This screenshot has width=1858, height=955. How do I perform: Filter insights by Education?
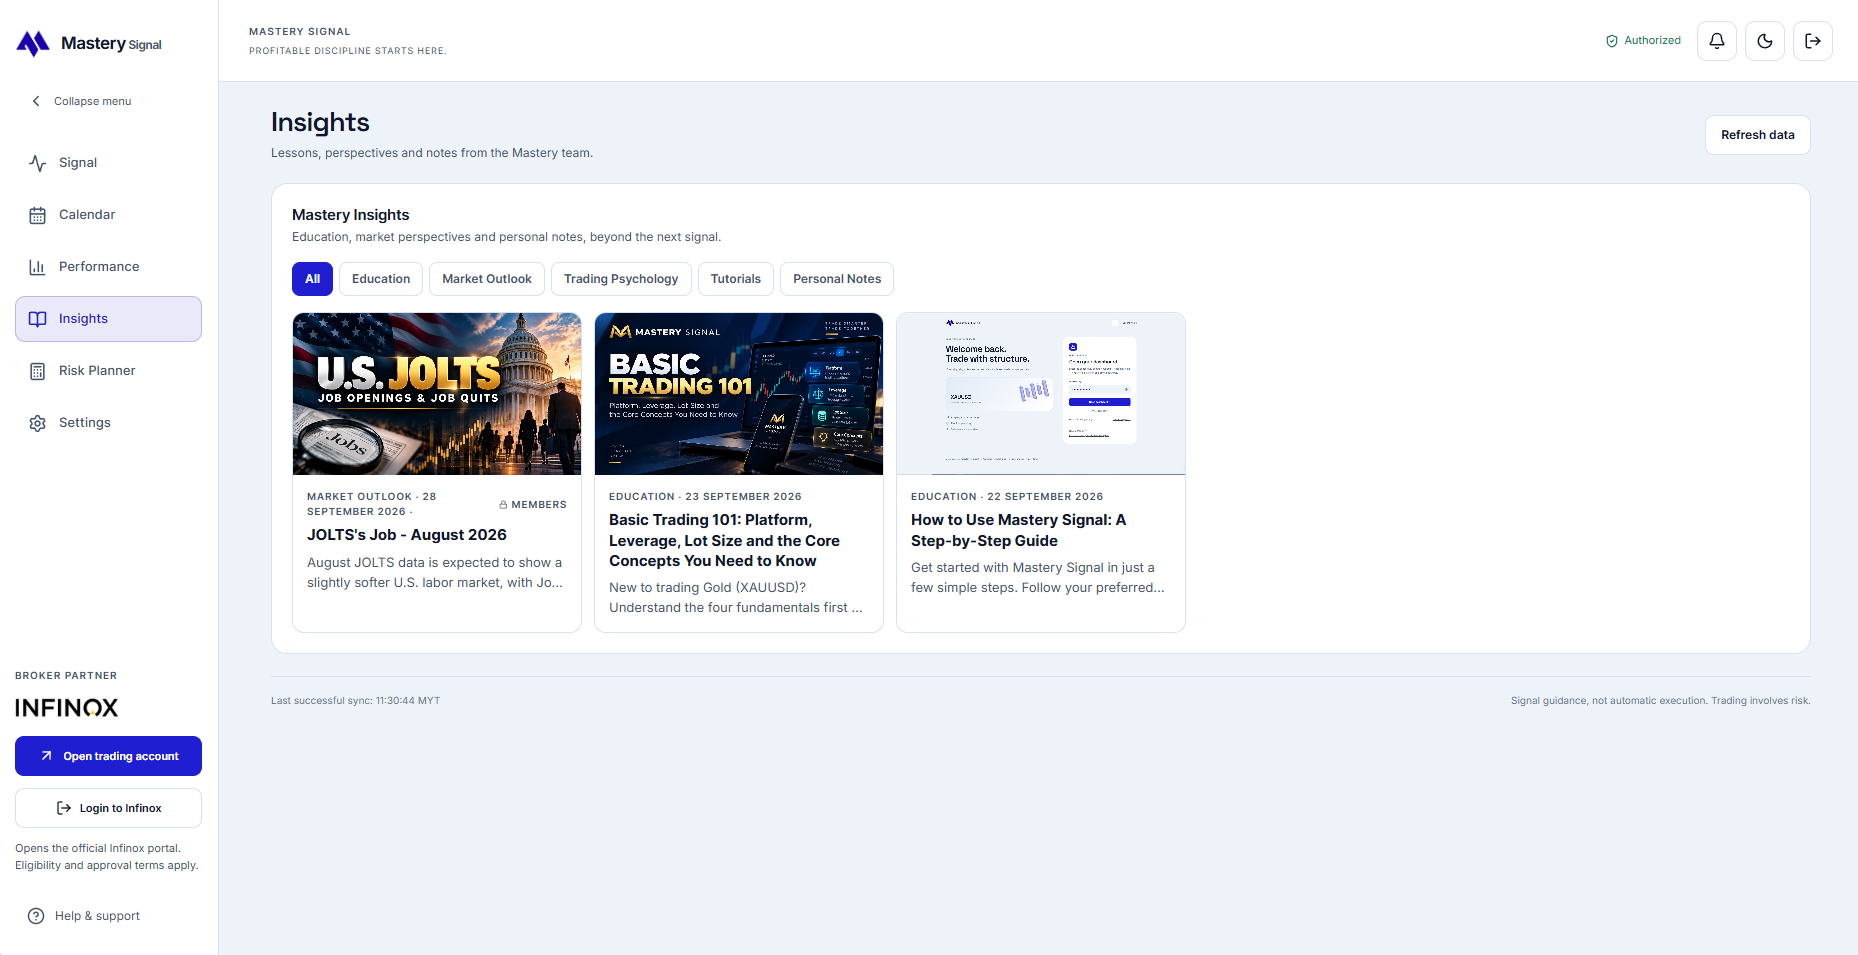381,279
